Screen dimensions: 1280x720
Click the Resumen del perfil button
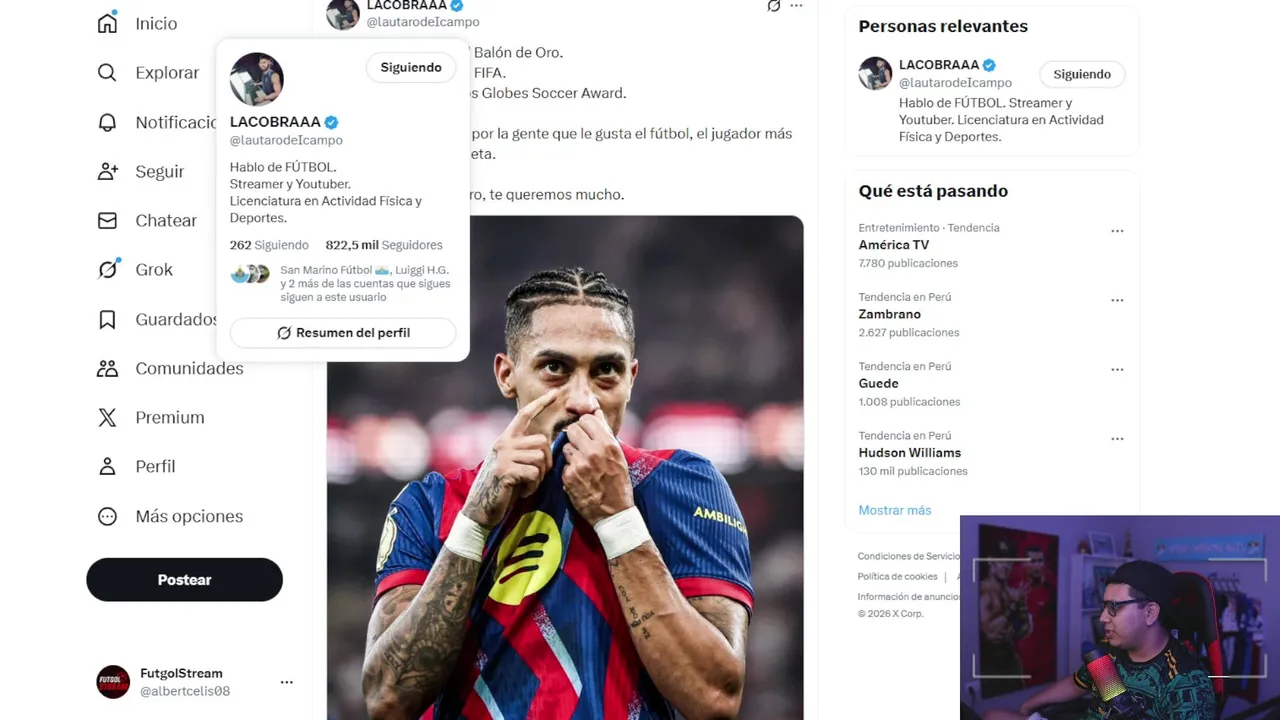point(343,333)
